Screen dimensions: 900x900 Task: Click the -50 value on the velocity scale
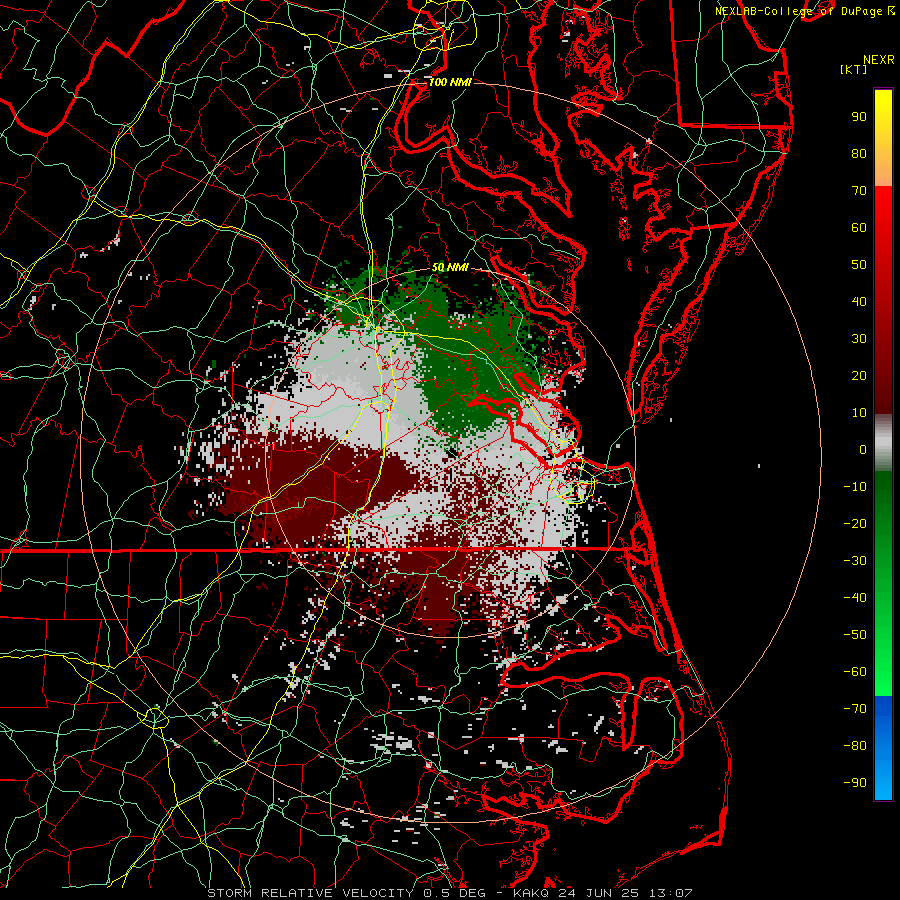coord(855,635)
